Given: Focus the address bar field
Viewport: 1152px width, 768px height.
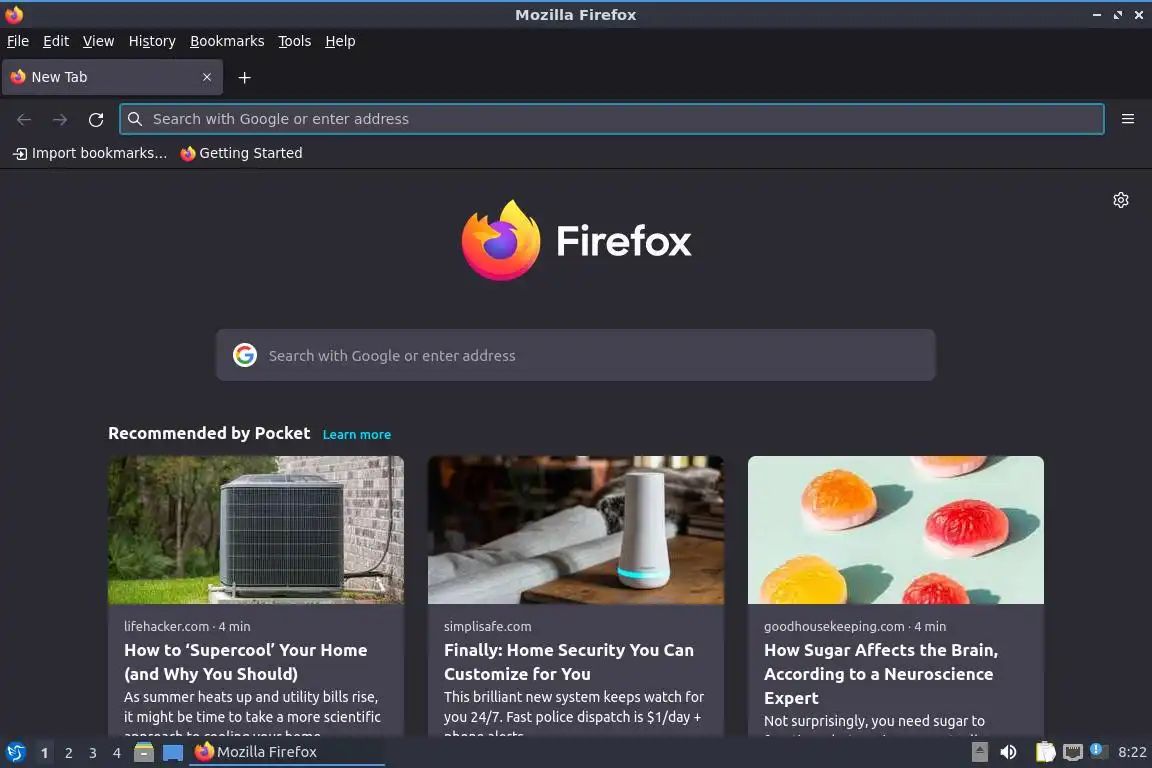Looking at the screenshot, I should click(x=611, y=119).
